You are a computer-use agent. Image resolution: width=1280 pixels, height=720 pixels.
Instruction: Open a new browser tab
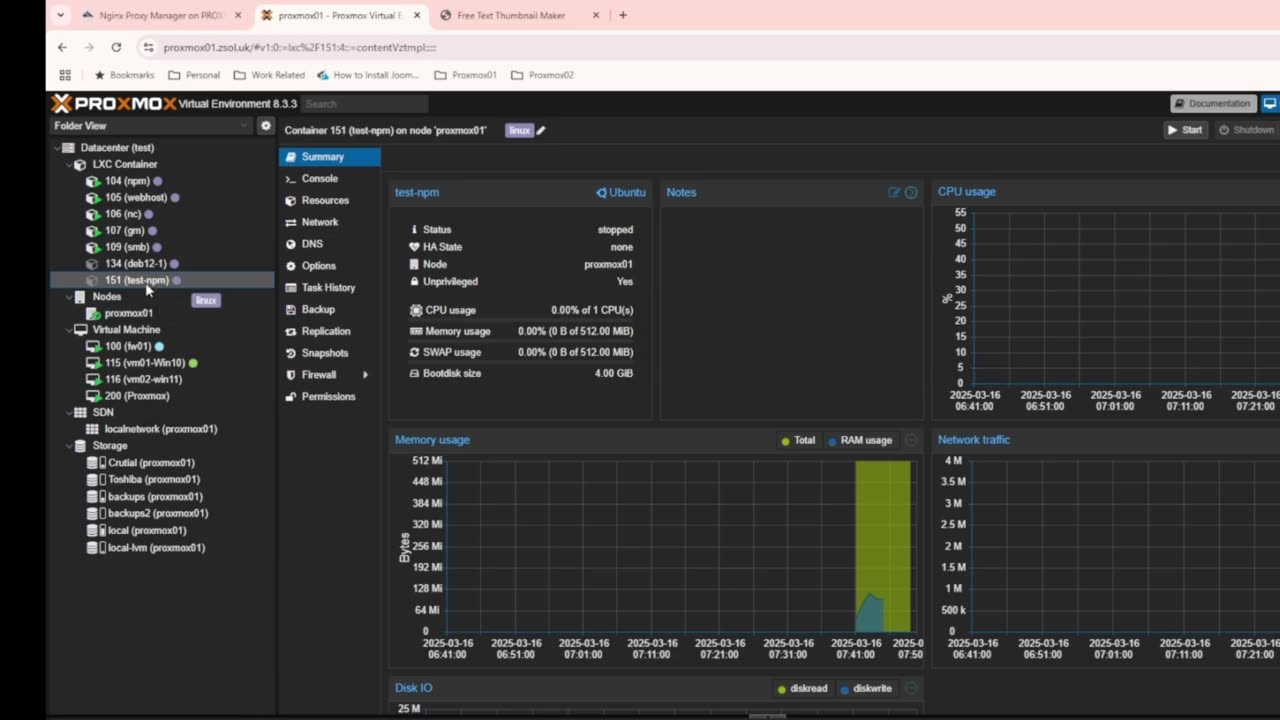[x=623, y=15]
